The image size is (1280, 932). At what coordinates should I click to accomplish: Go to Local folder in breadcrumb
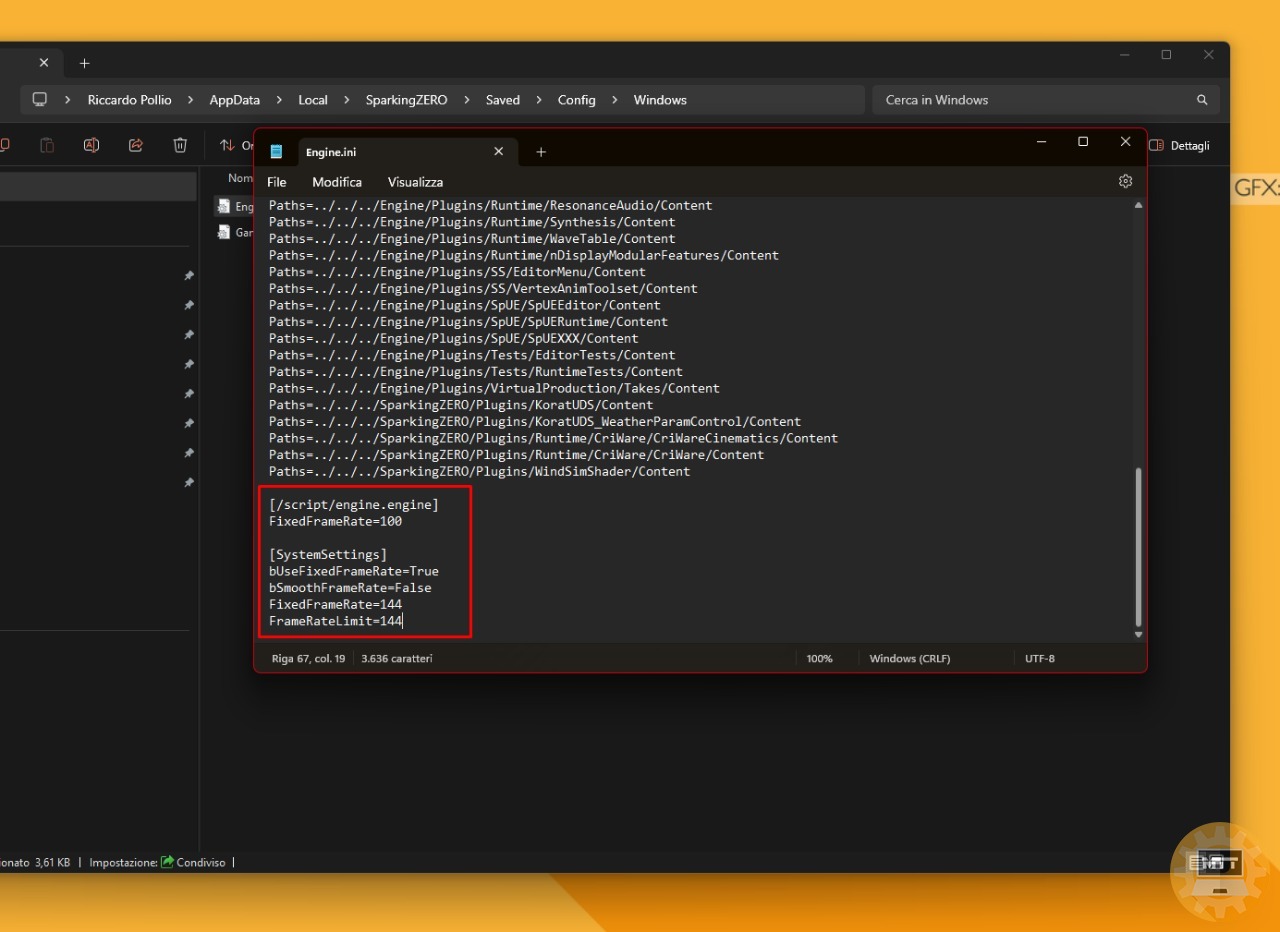(x=313, y=100)
